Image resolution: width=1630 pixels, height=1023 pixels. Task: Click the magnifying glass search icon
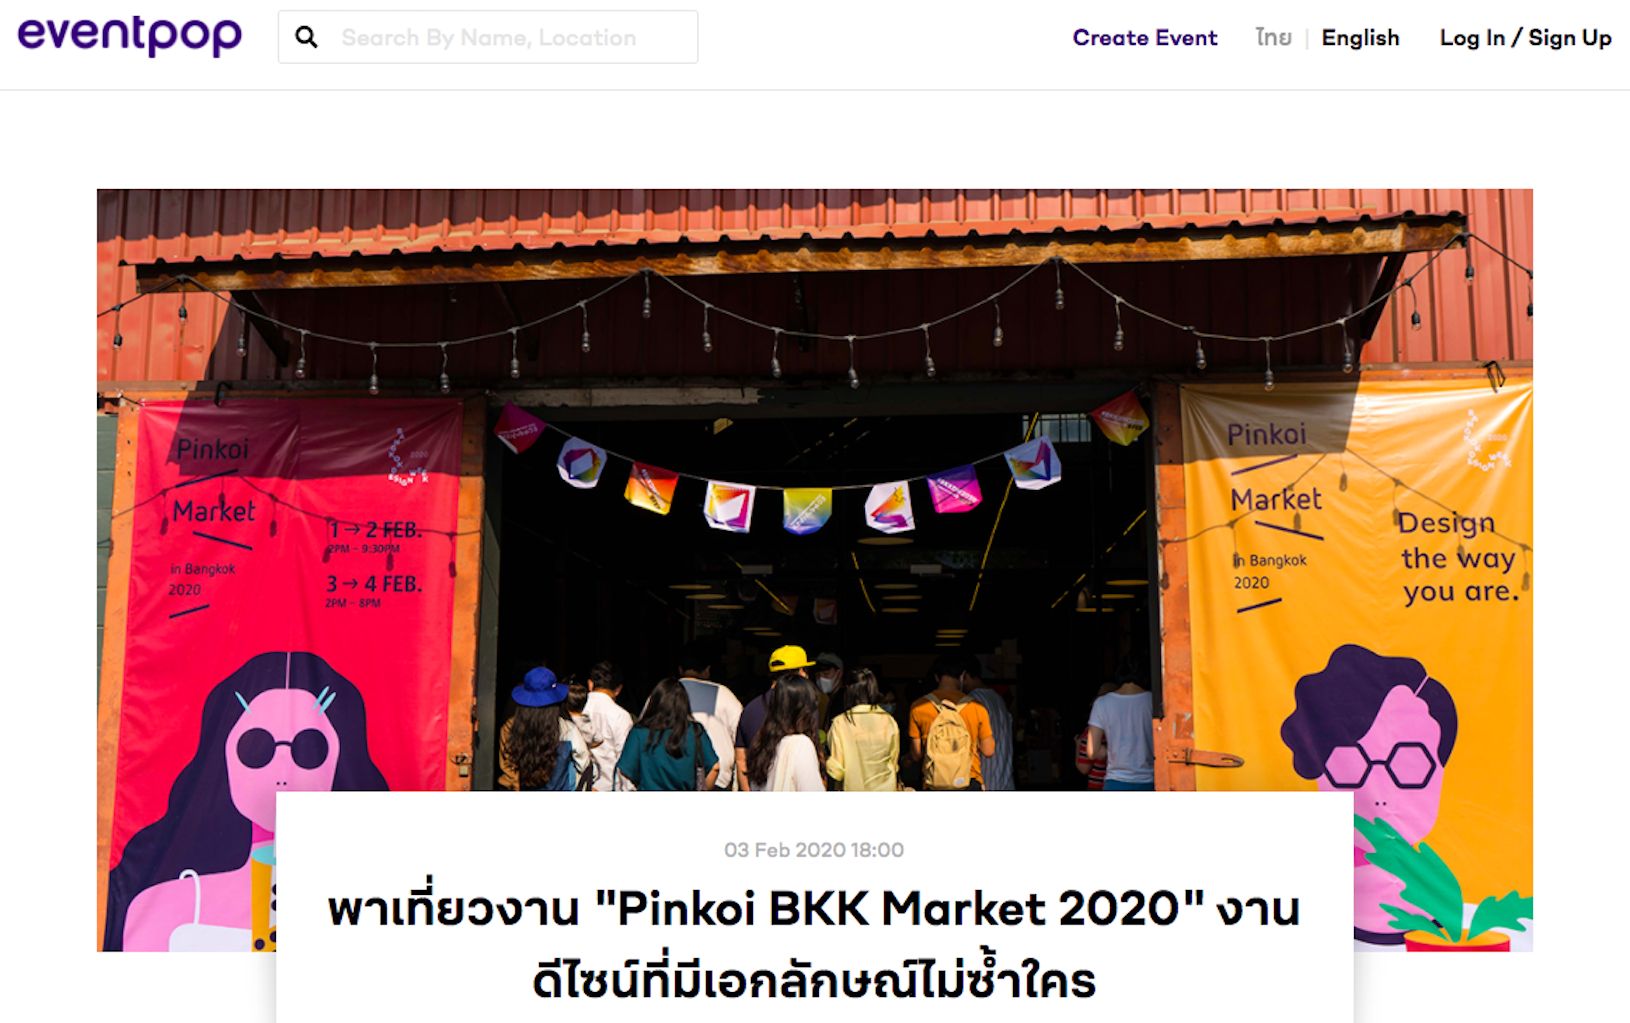pos(306,38)
